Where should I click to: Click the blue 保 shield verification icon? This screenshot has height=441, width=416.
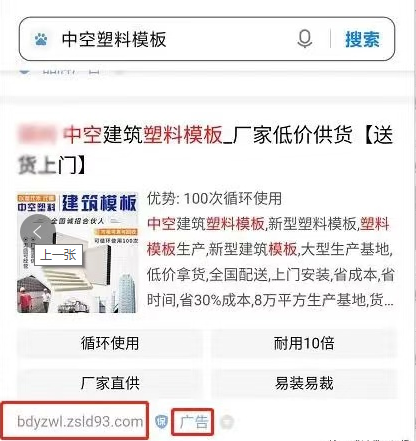(x=161, y=422)
